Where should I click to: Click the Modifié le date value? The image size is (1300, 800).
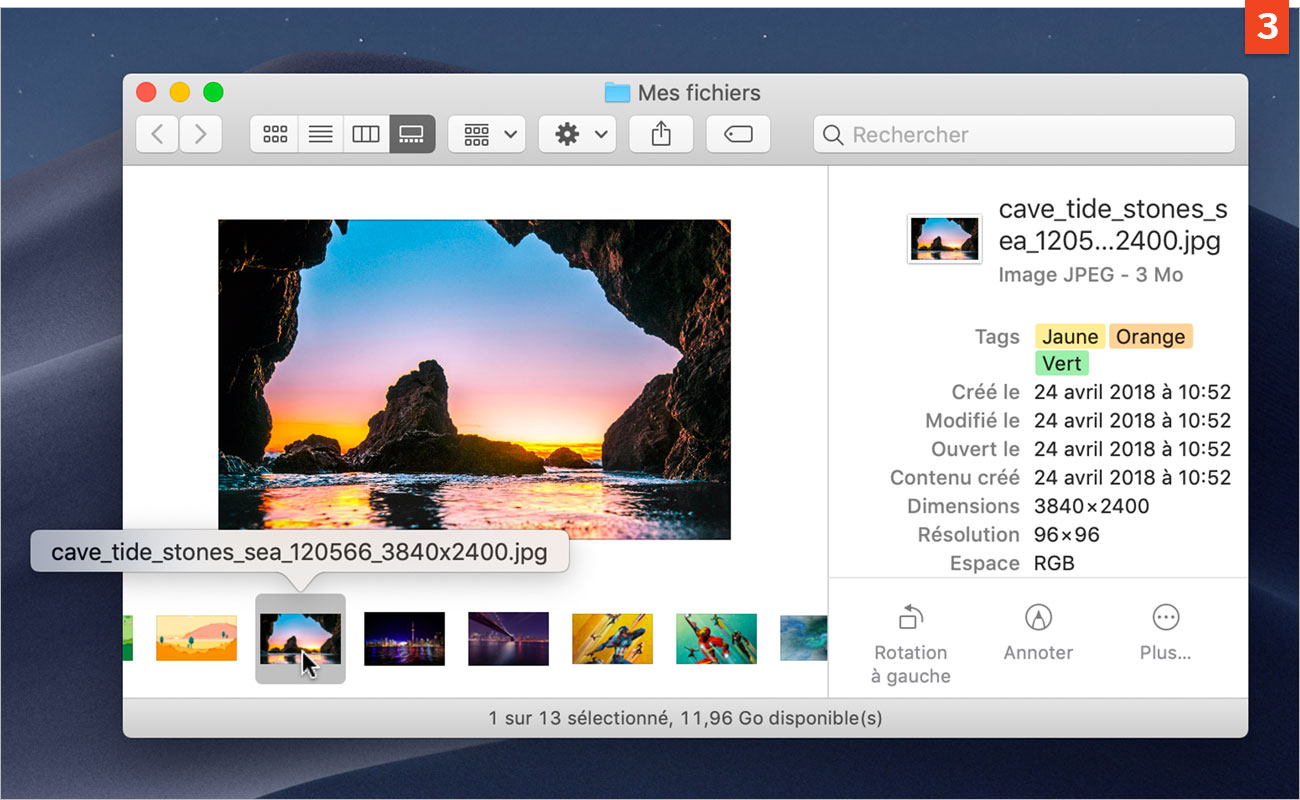1132,420
